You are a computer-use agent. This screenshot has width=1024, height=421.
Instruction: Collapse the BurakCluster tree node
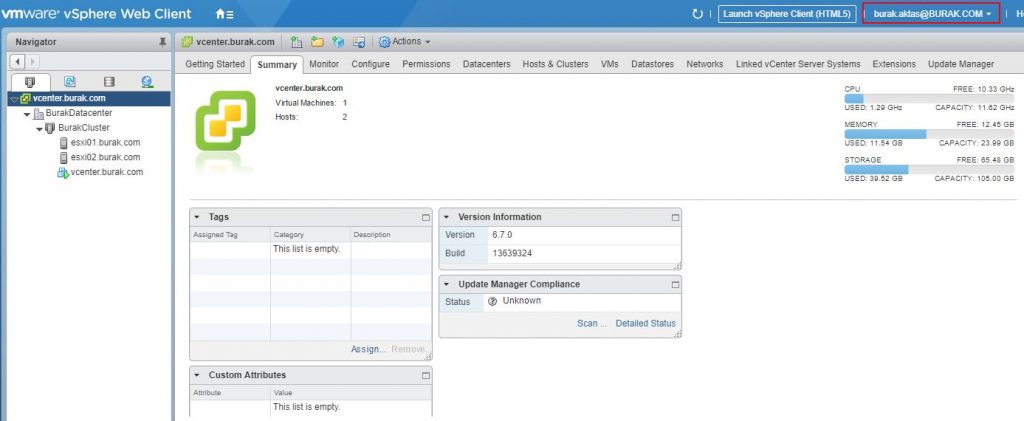click(39, 129)
